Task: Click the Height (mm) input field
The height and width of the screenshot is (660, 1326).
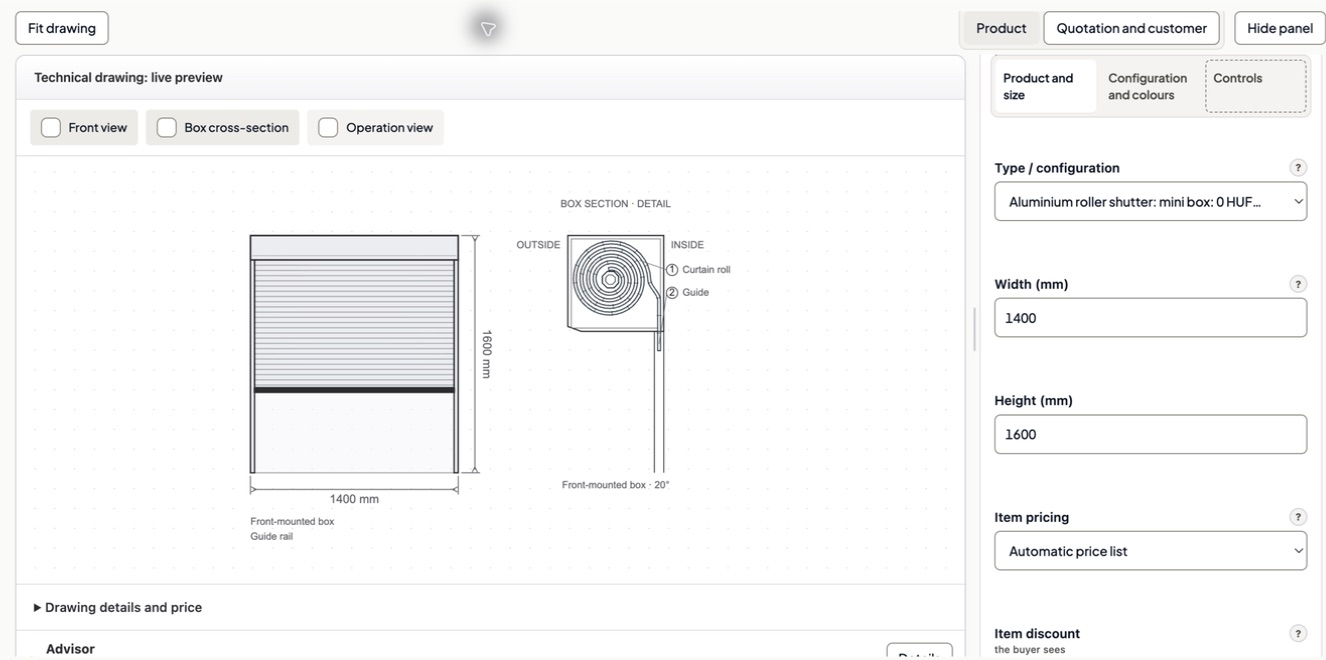Action: point(1150,434)
